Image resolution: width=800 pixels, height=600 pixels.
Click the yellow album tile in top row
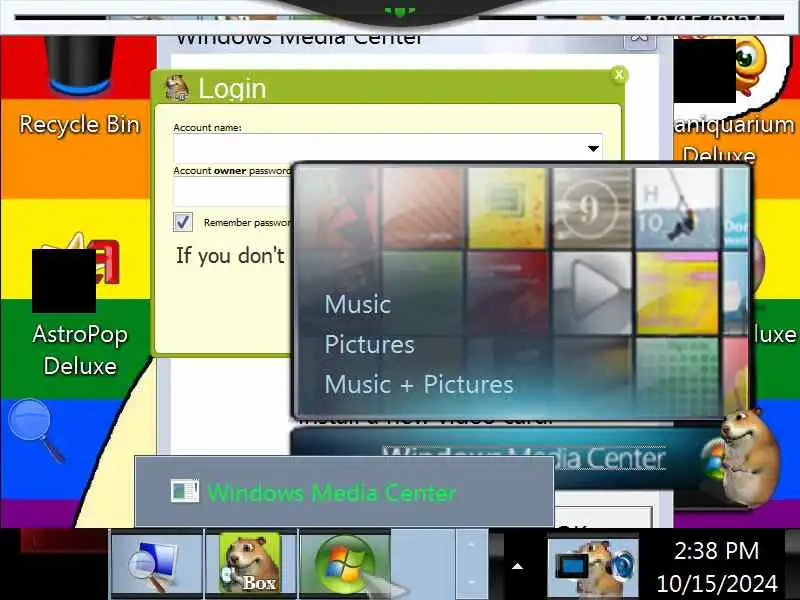507,208
